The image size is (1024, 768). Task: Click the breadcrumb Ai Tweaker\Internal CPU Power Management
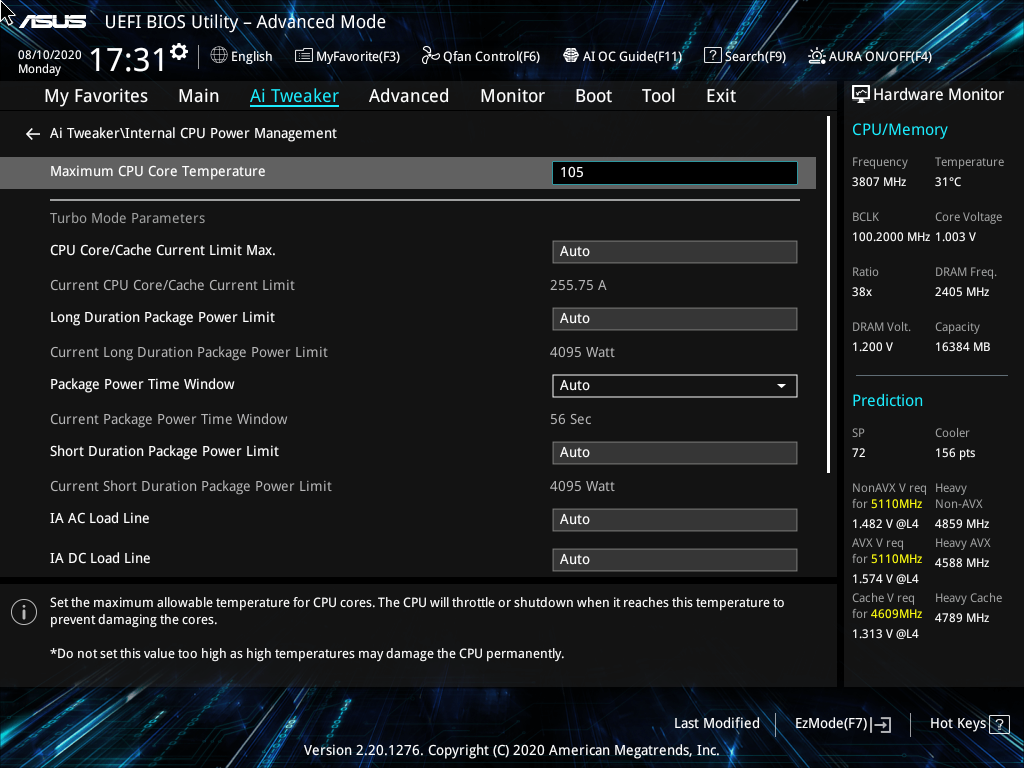pos(193,133)
